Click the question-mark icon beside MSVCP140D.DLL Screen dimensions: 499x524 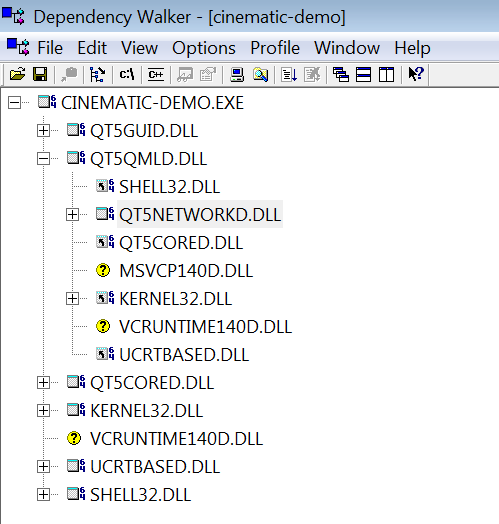coord(103,270)
